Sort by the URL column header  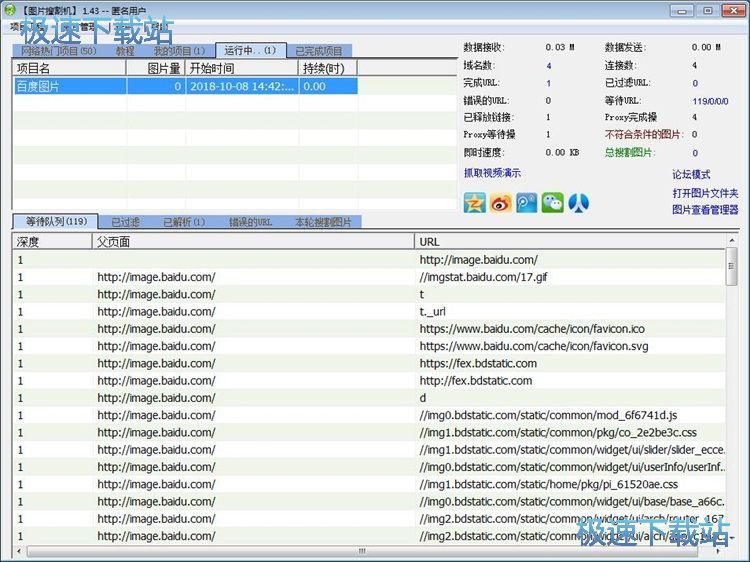(x=570, y=242)
